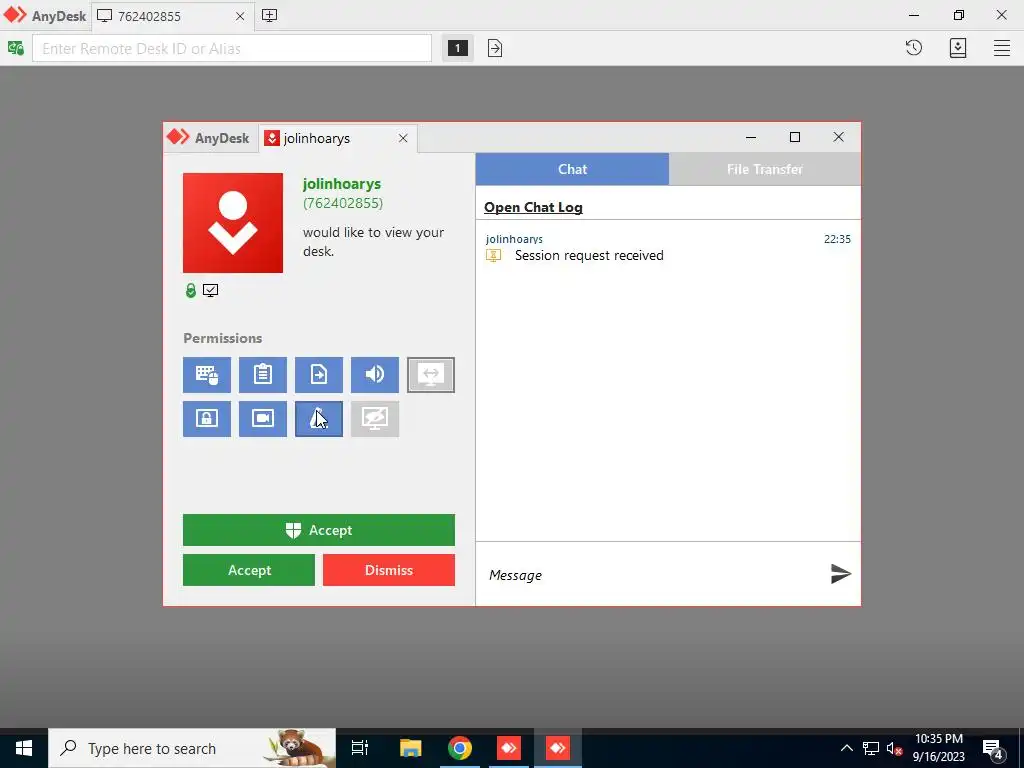Toggle session recording permission
The height and width of the screenshot is (768, 1024).
[263, 419]
